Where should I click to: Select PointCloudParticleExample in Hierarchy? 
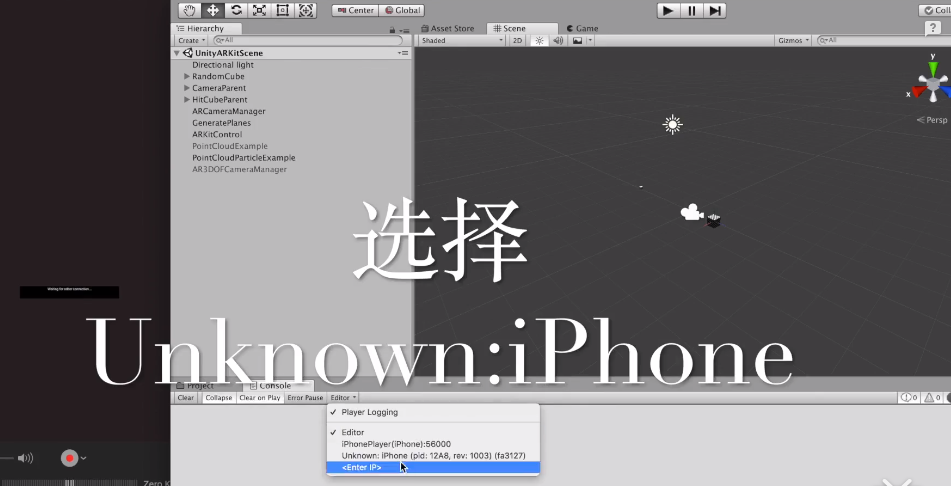click(x=244, y=157)
